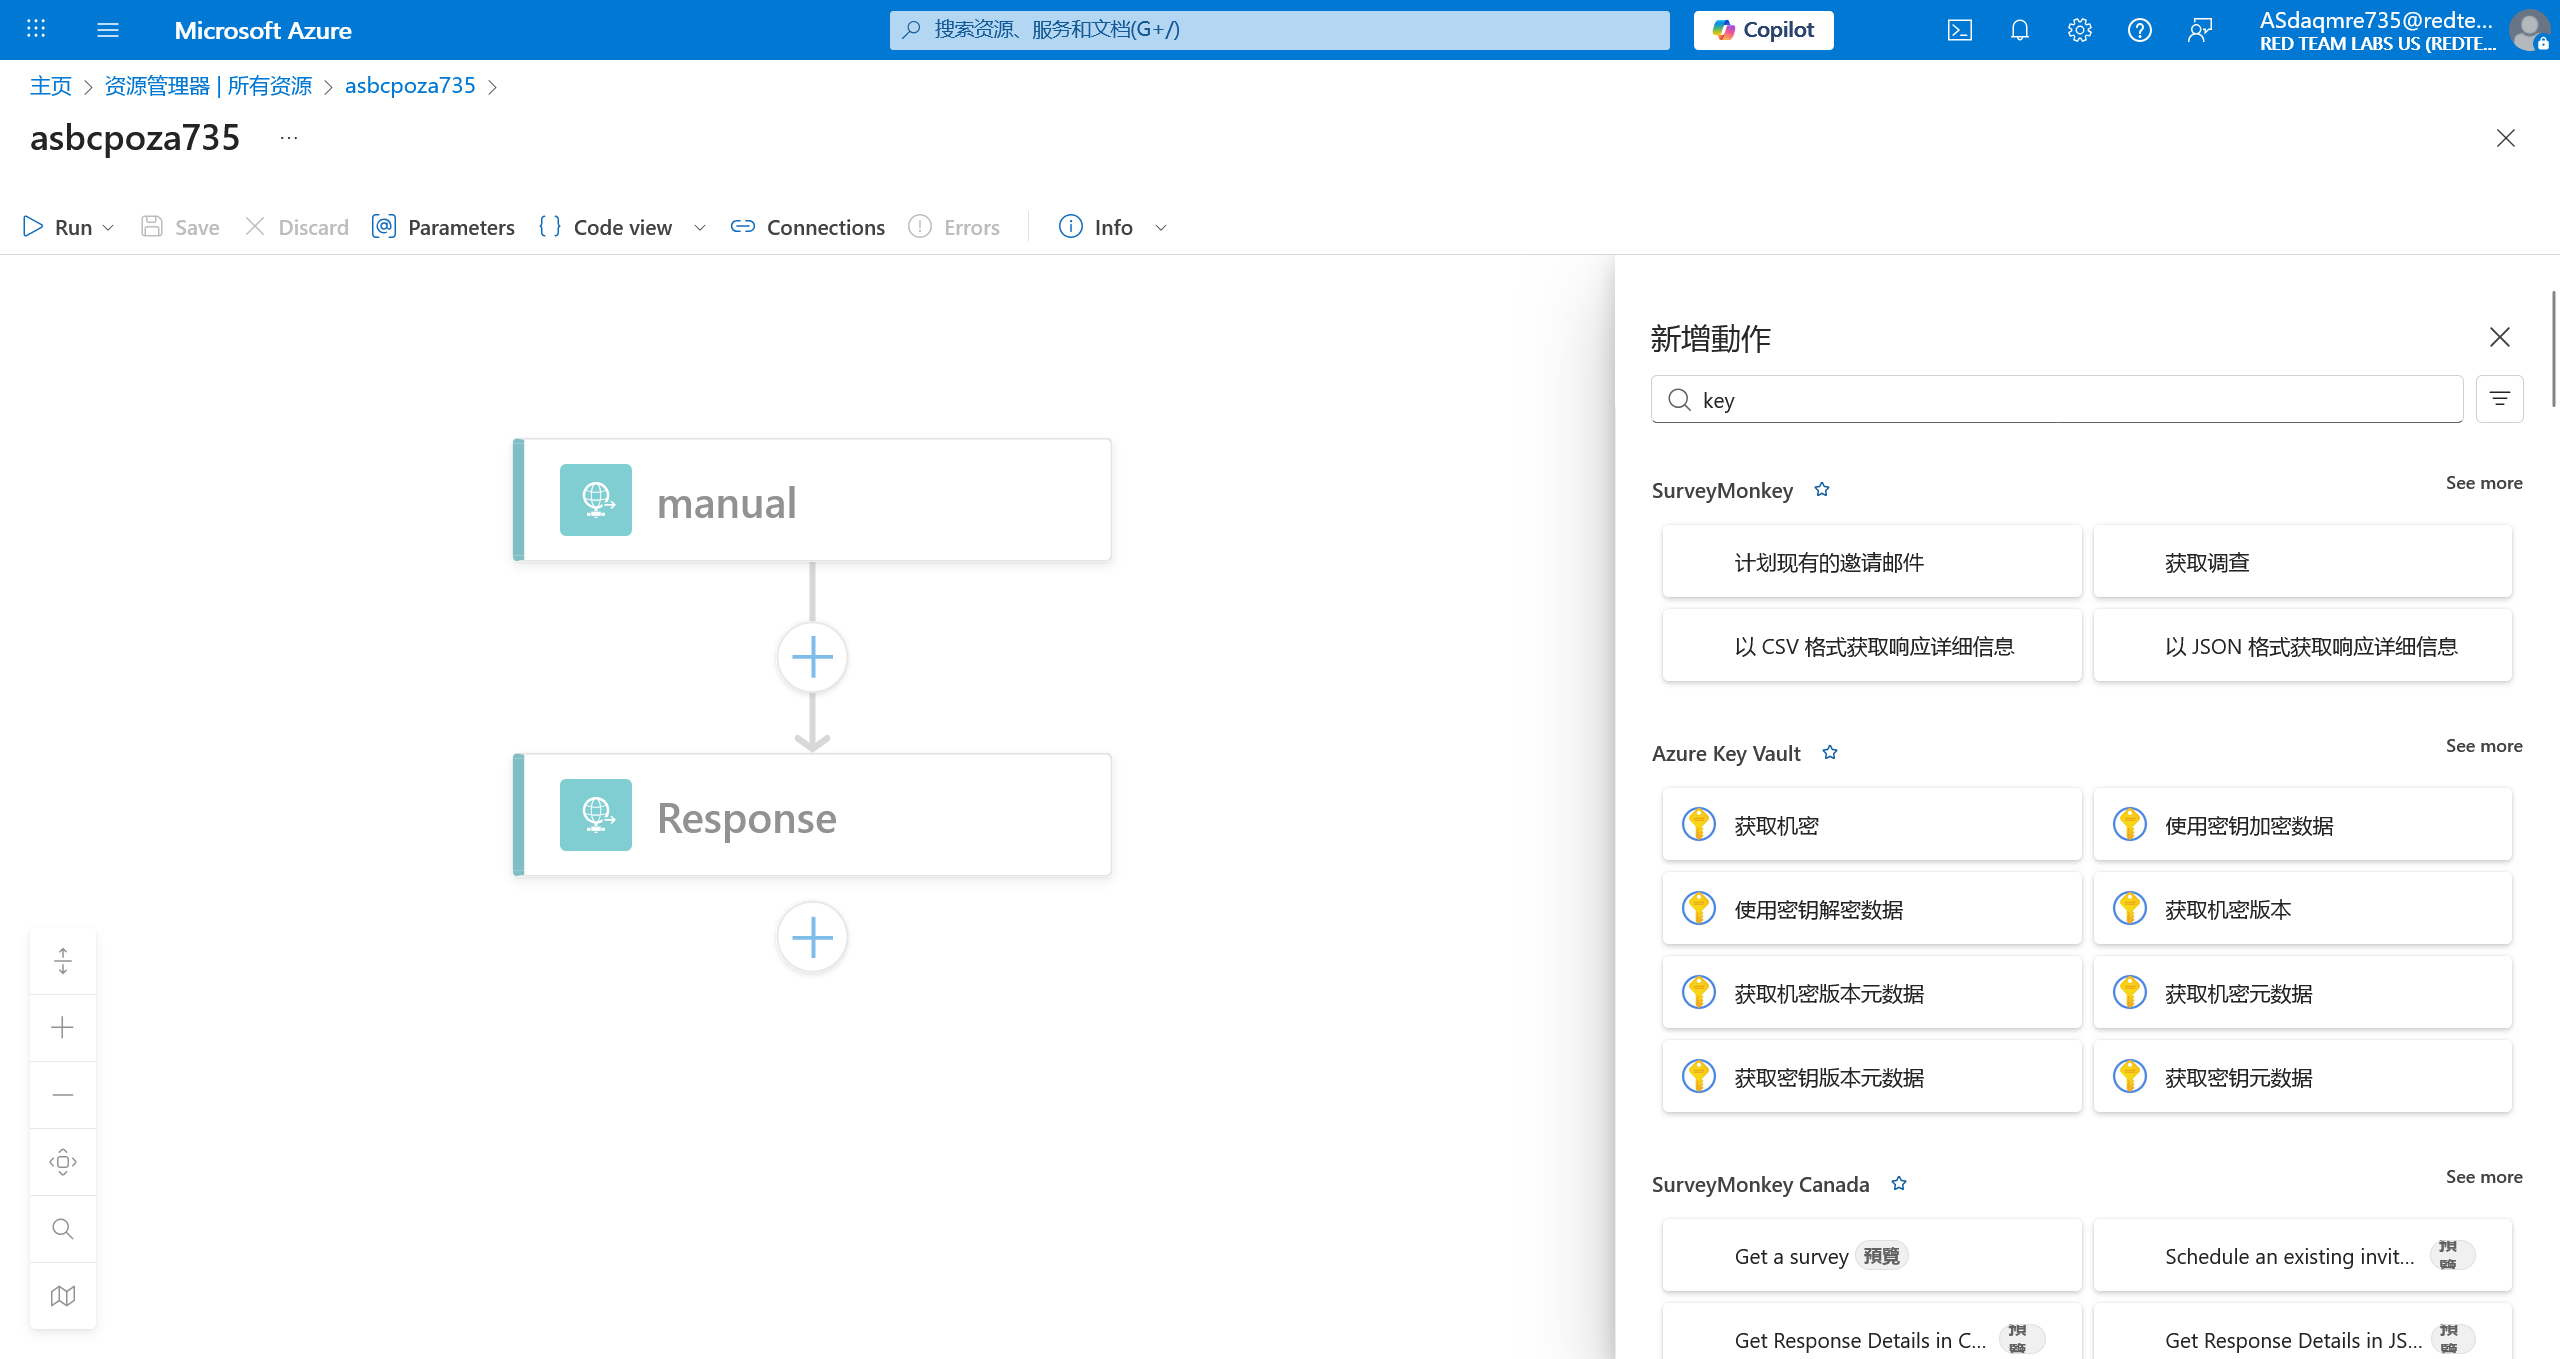2560x1359 pixels.
Task: Select the 获取机密 Key Vault action
Action: pos(1871,825)
